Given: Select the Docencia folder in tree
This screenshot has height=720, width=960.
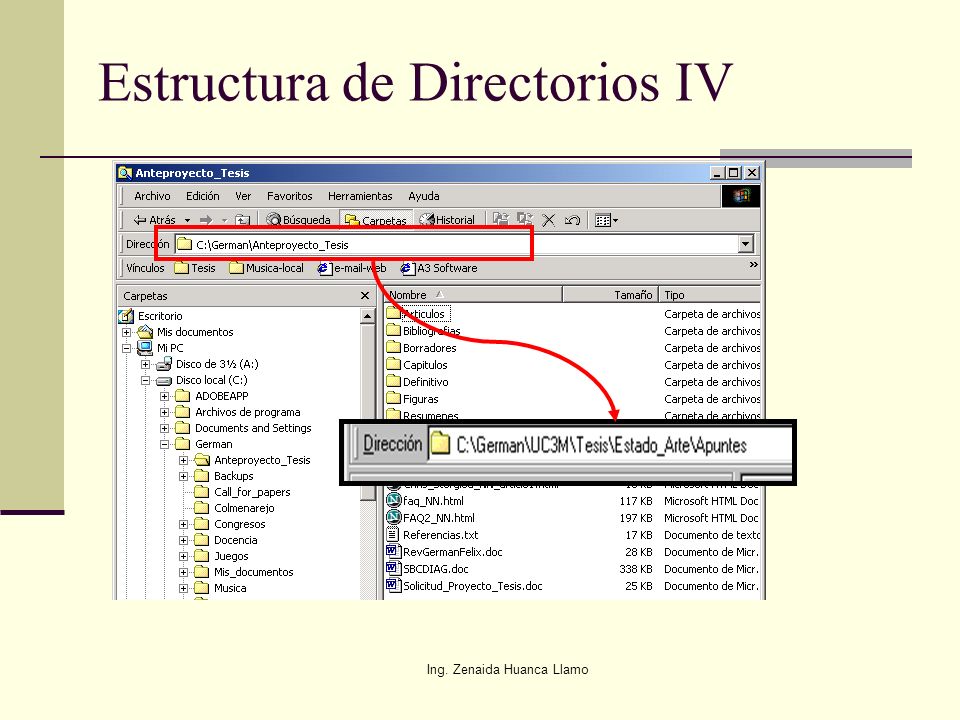Looking at the screenshot, I should [x=235, y=540].
